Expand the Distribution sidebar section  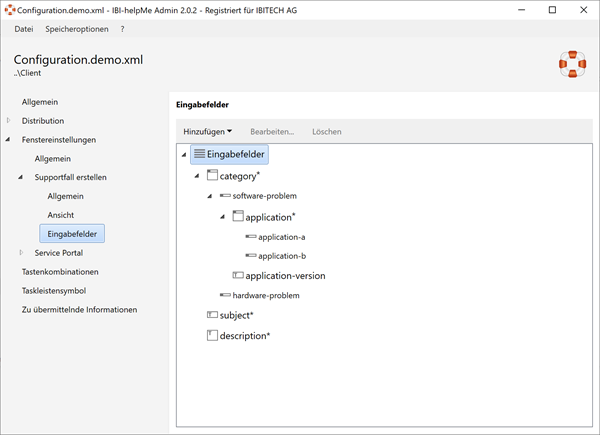pyautogui.click(x=8, y=121)
